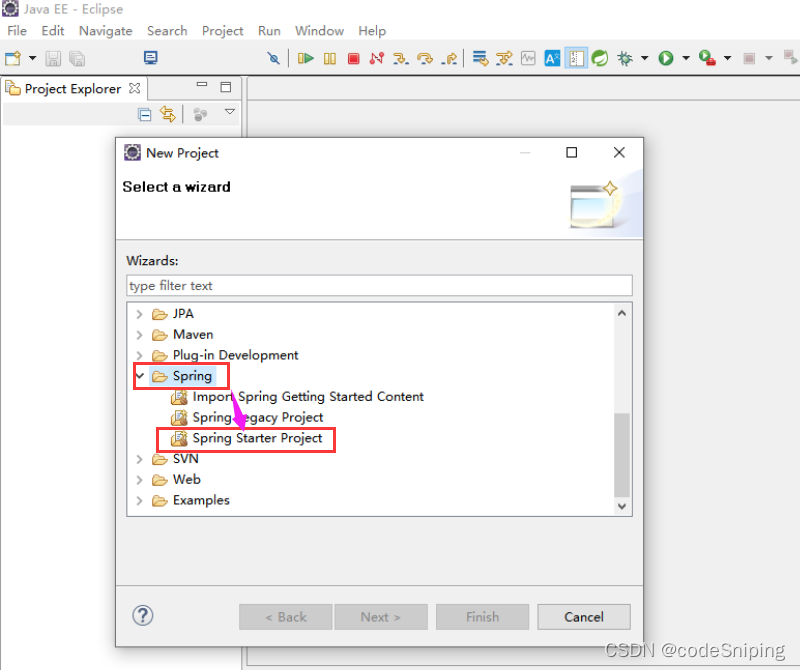
Task: Click the green Spring leaf icon
Action: (599, 58)
